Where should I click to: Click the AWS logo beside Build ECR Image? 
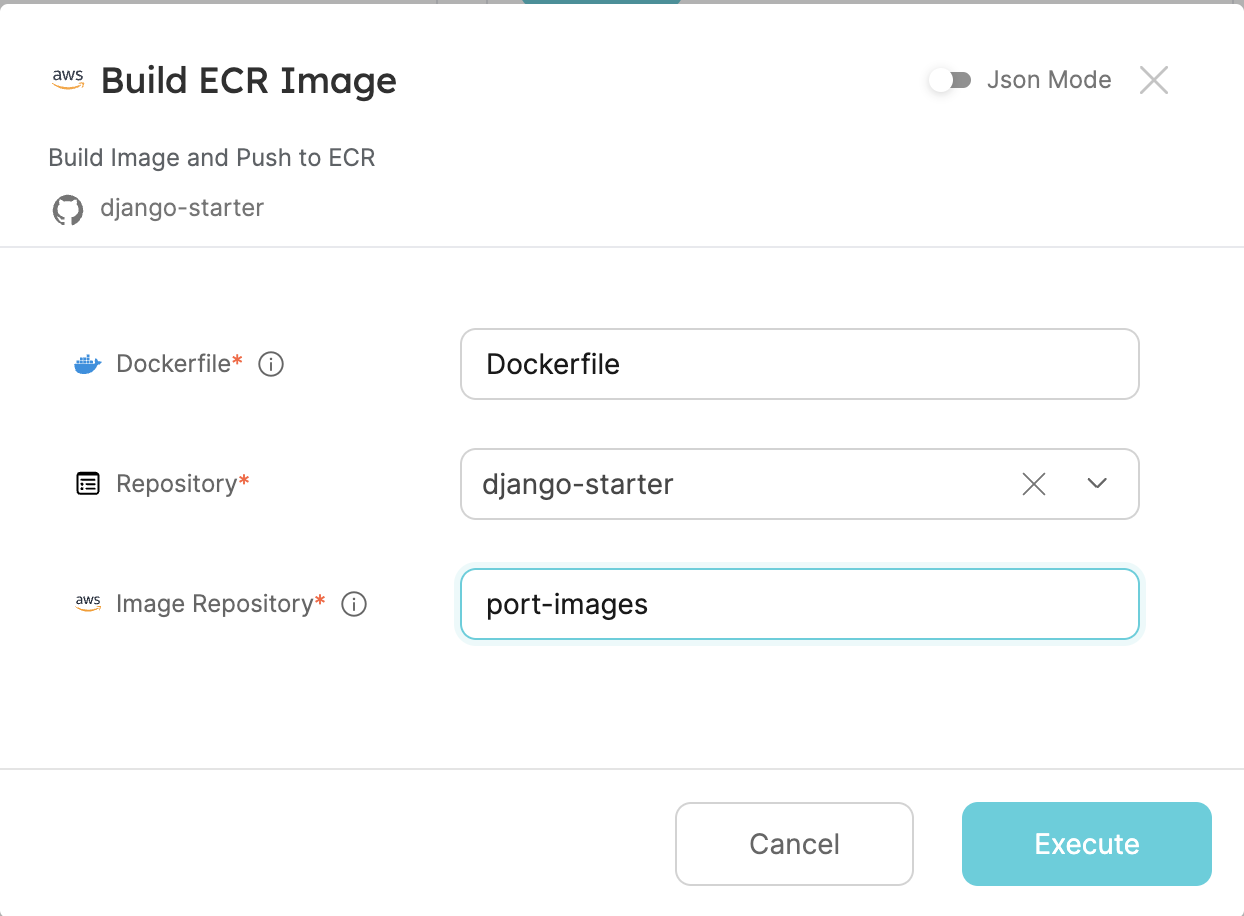pos(68,80)
